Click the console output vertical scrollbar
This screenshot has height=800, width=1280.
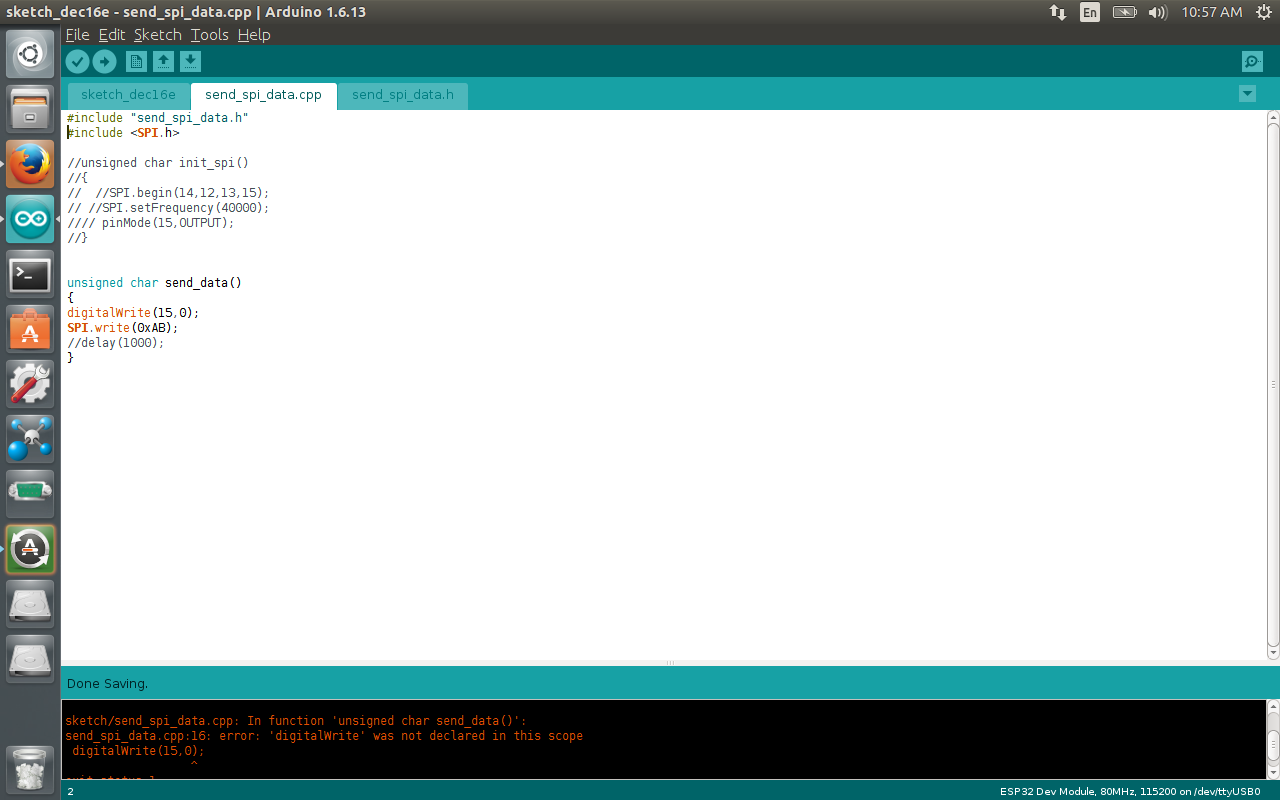coord(1272,740)
